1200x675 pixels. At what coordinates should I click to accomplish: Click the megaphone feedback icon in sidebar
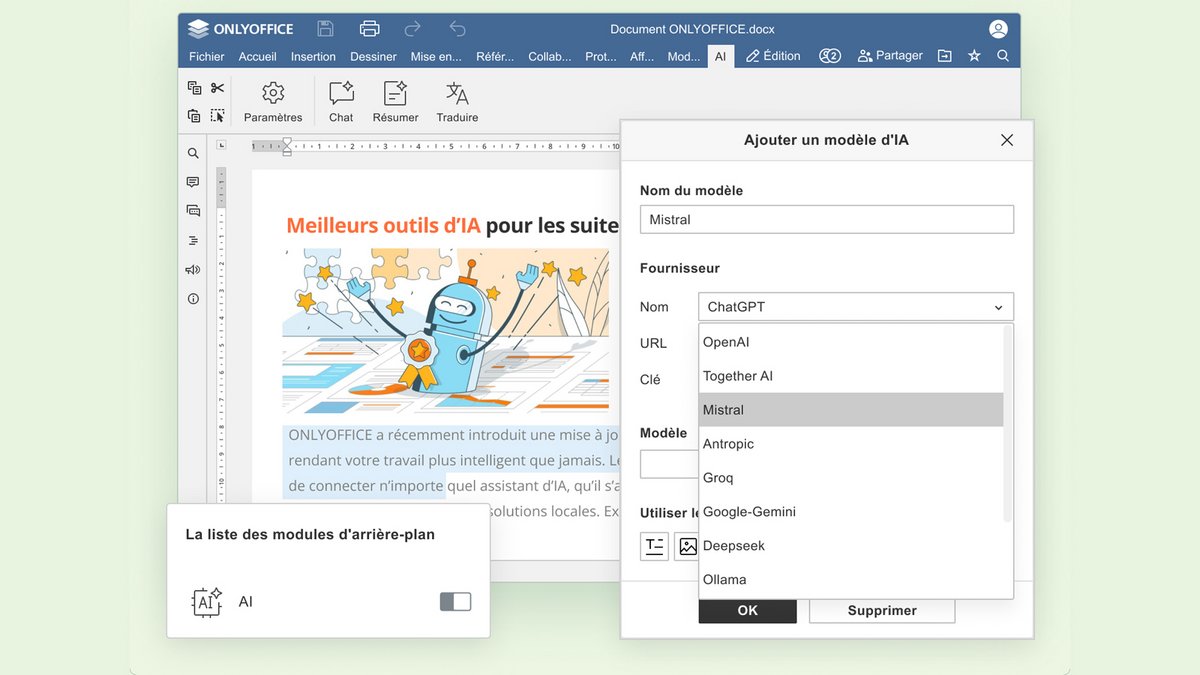[193, 269]
